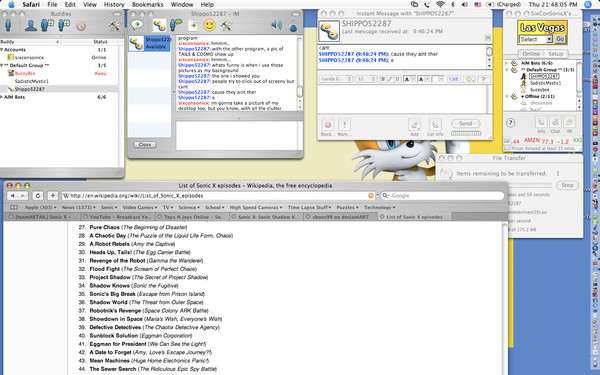Image resolution: width=600 pixels, height=375 pixels.
Task: Open preferences hammer icon in Buddies window
Action: tap(113, 26)
